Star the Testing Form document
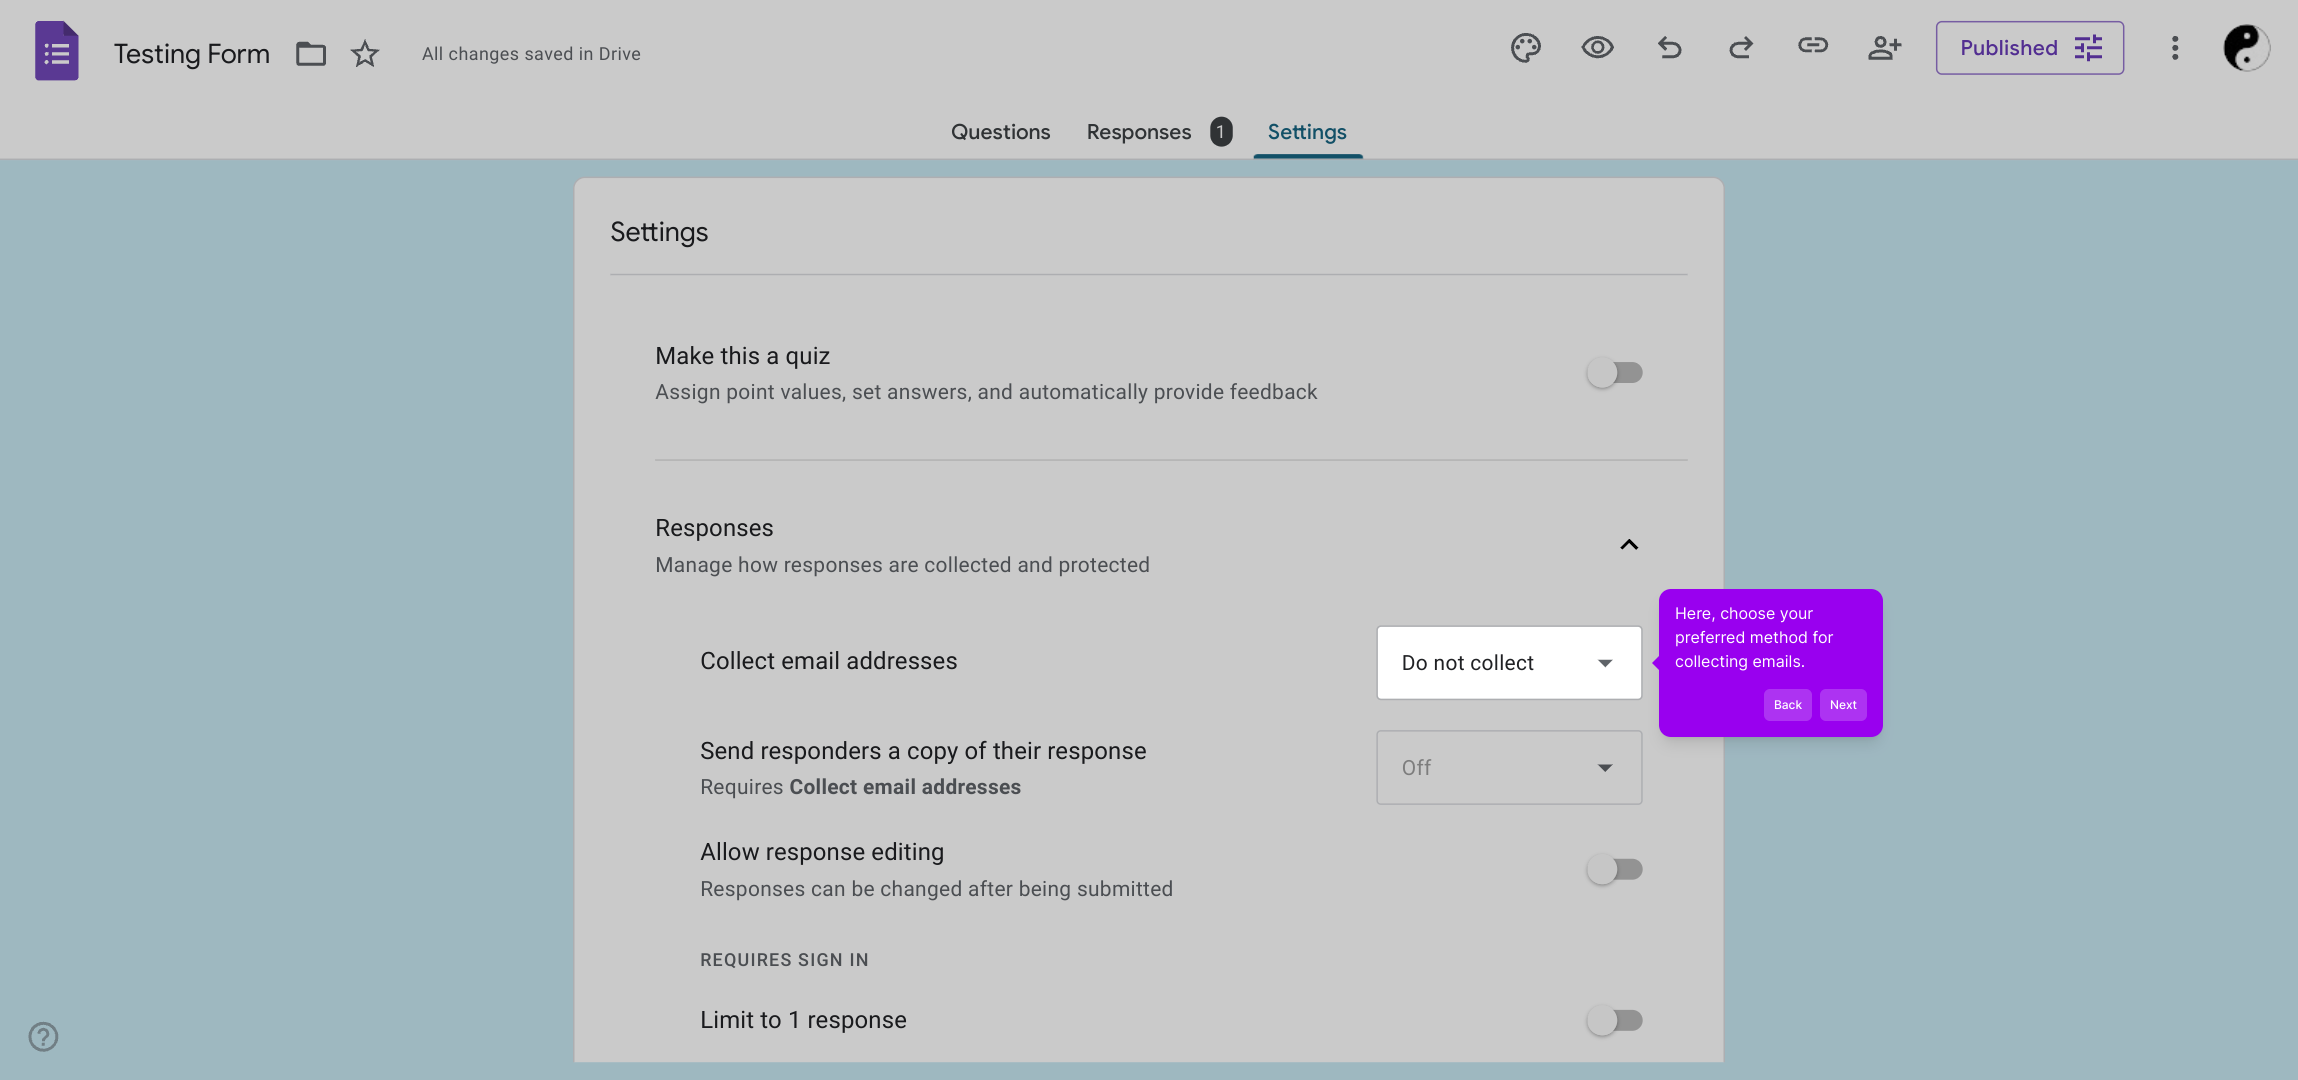The image size is (2298, 1080). (365, 54)
